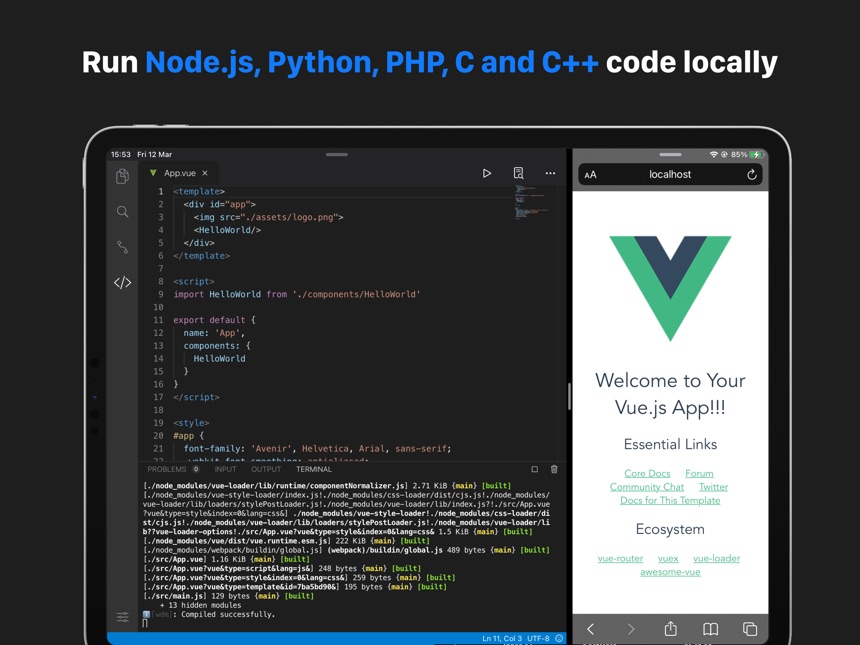Open the Explorer files icon in sidebar
860x645 pixels.
(122, 176)
